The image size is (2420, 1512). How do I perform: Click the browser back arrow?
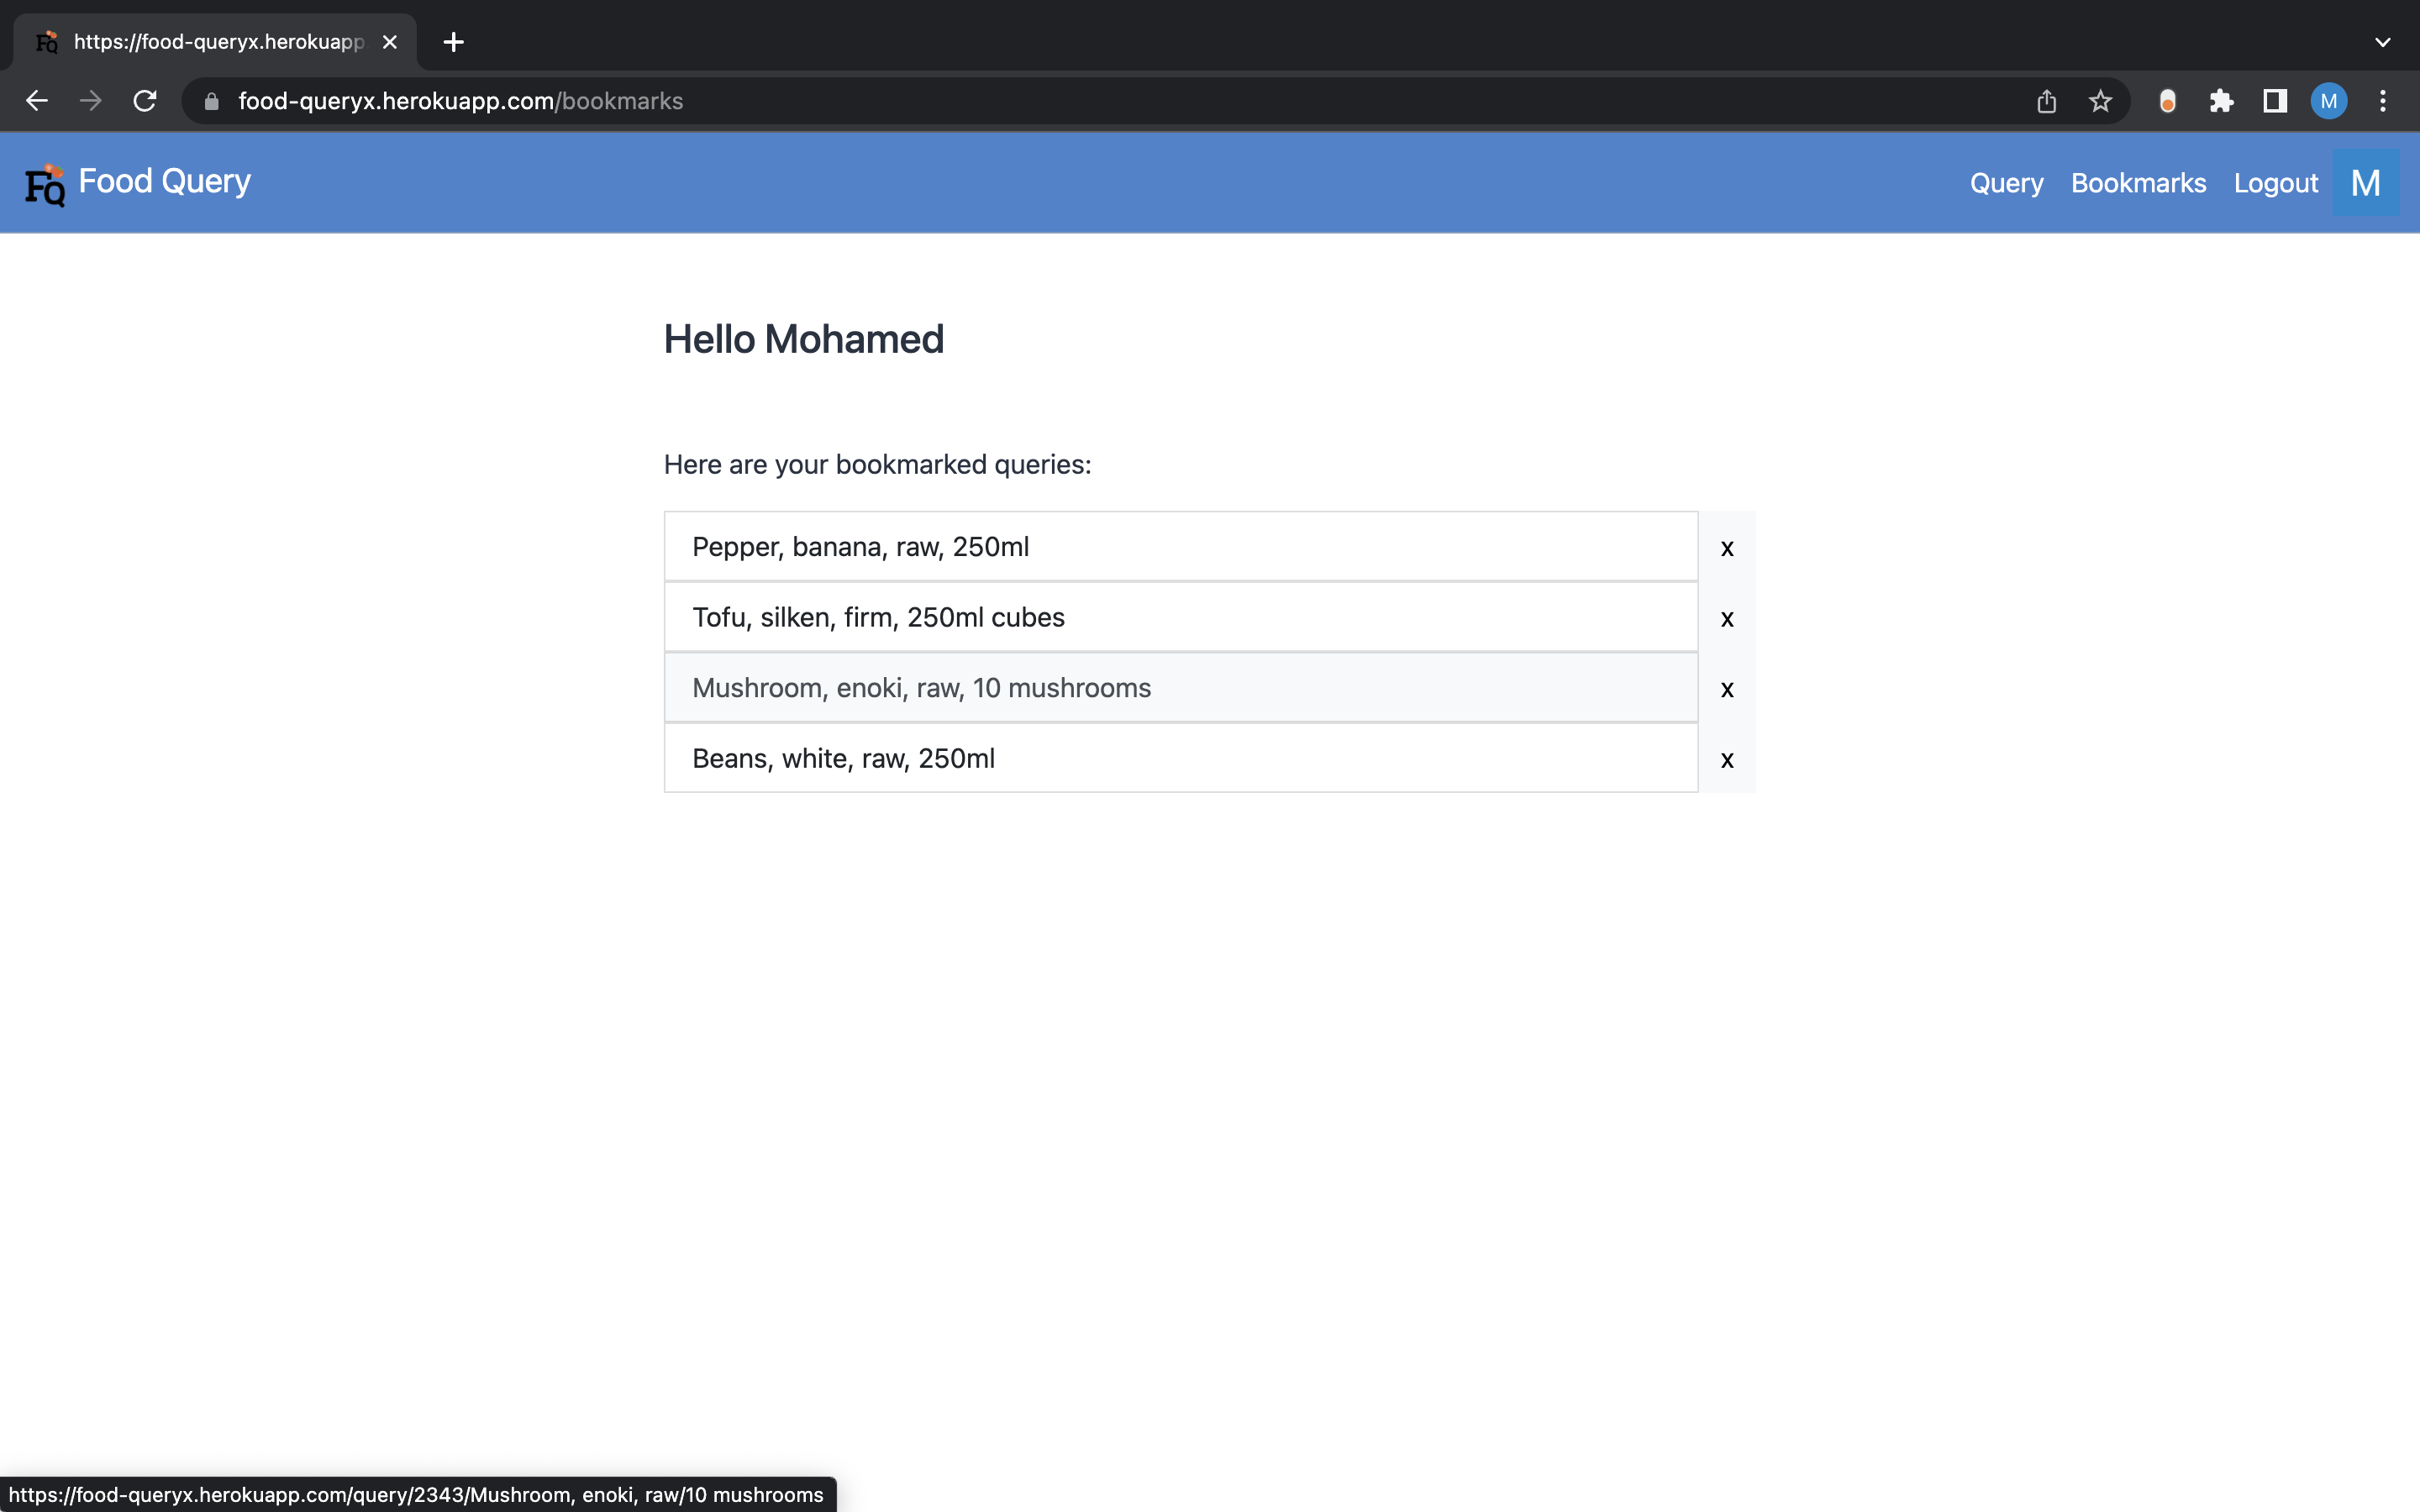(x=37, y=101)
